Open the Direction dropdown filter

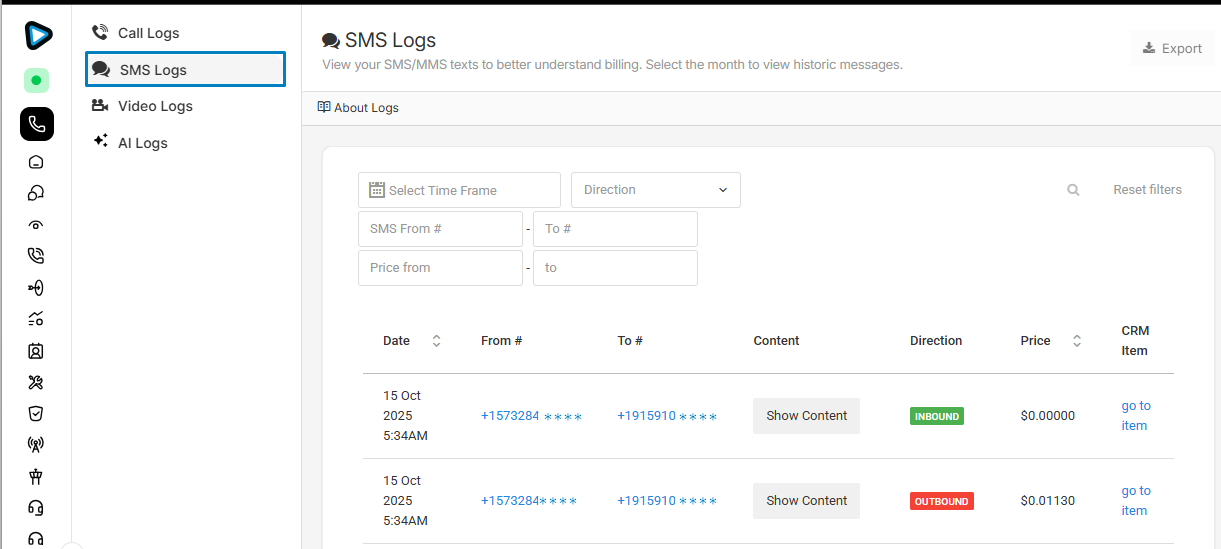click(x=655, y=190)
